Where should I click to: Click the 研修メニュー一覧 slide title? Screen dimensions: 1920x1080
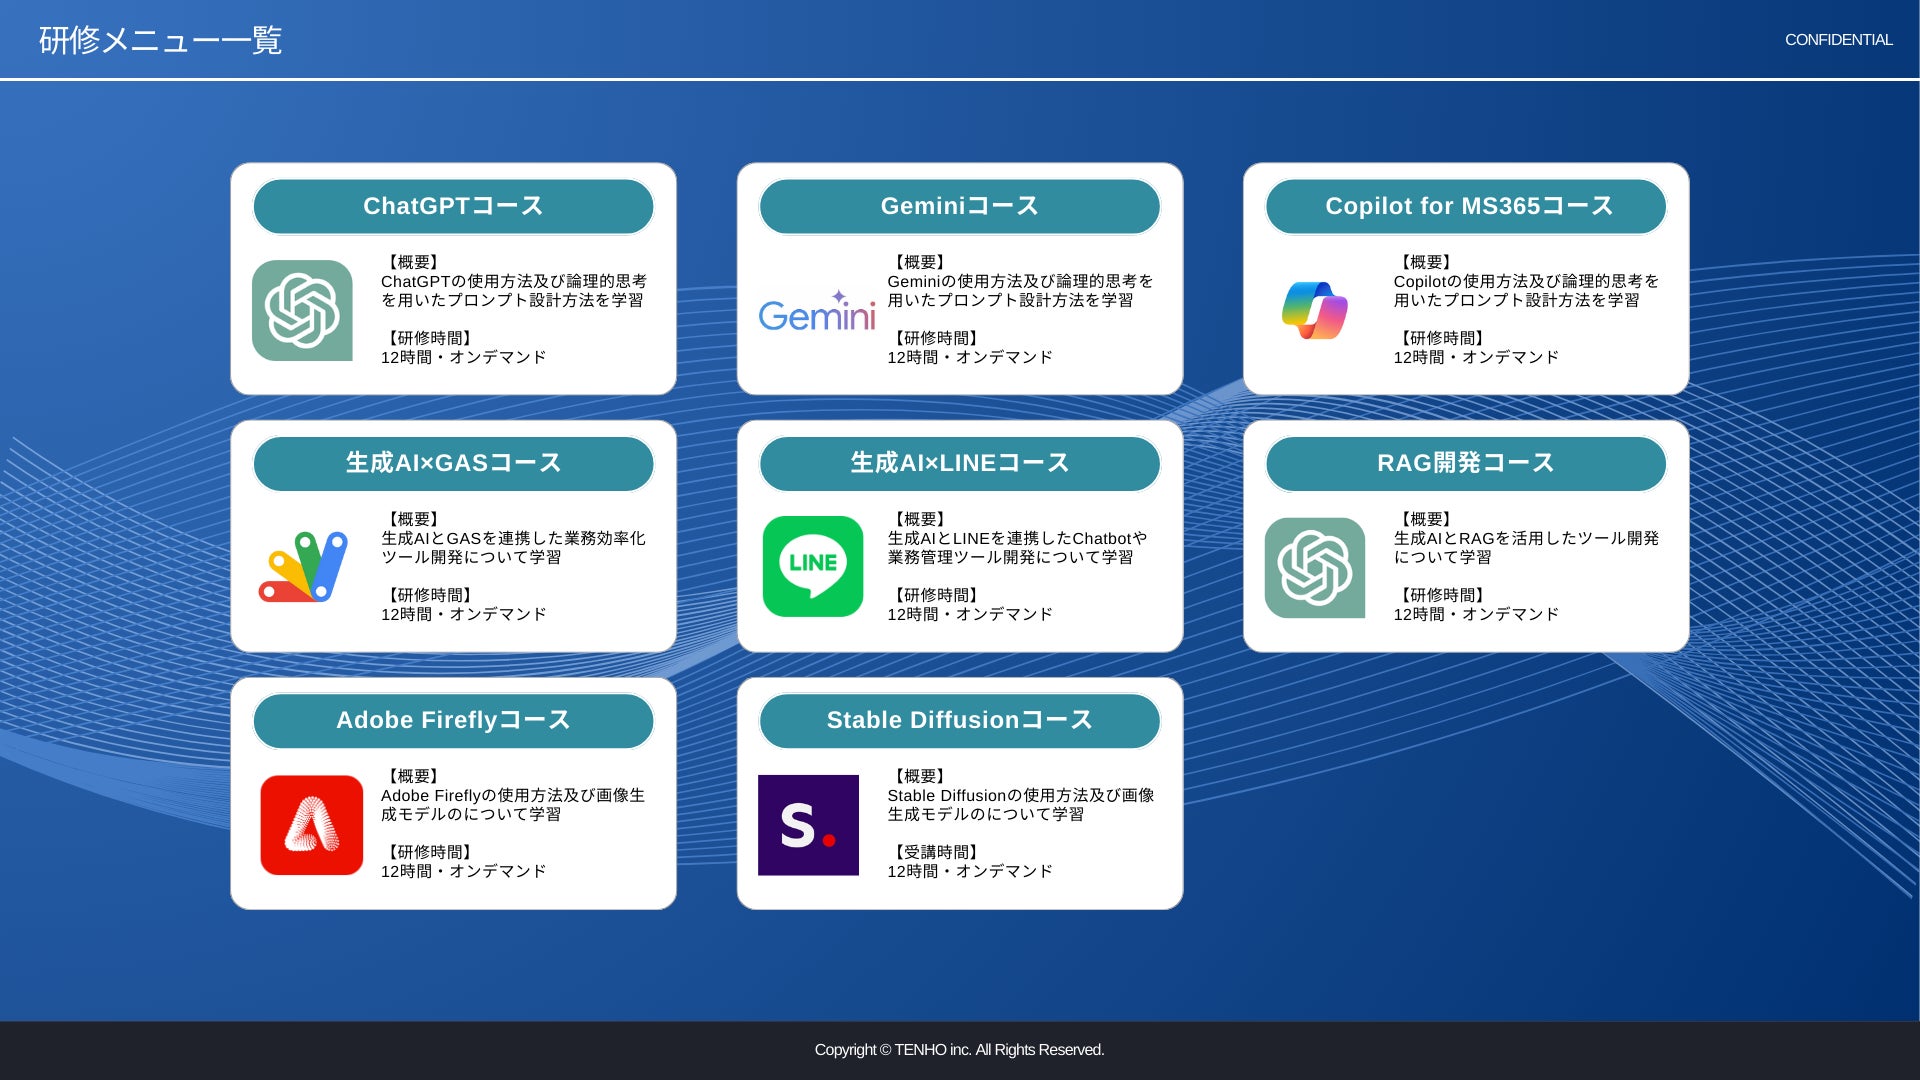click(x=160, y=40)
